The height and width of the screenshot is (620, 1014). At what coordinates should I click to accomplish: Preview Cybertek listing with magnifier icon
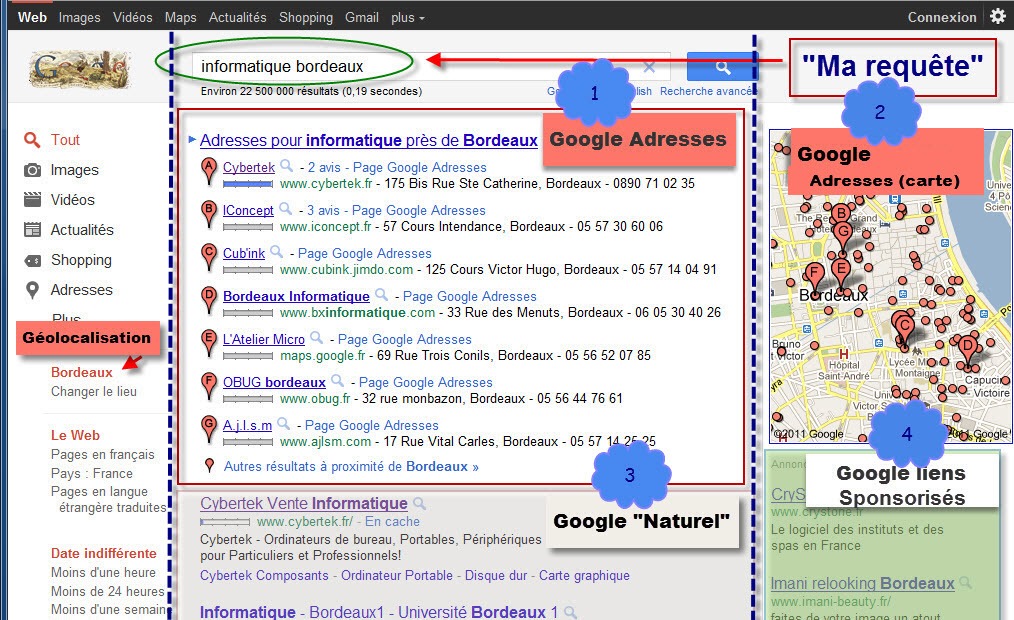286,166
